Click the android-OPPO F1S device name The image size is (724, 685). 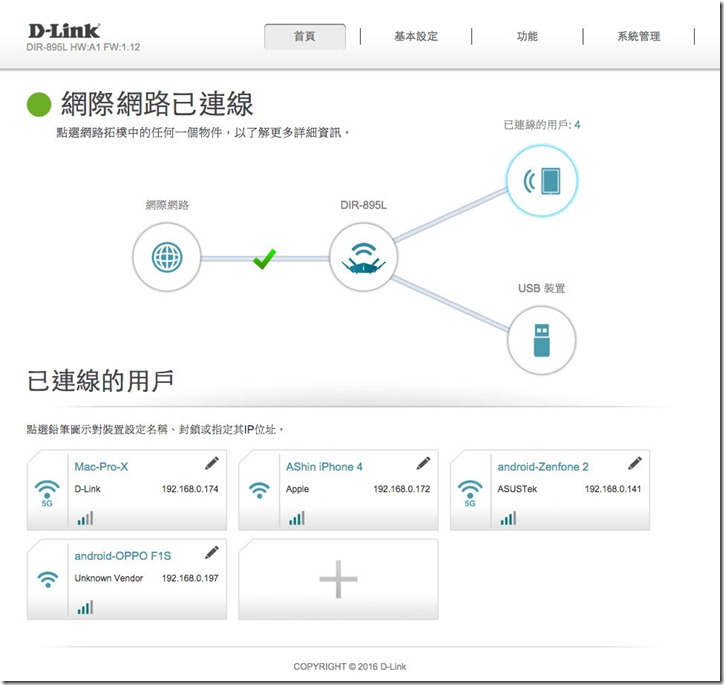click(123, 556)
